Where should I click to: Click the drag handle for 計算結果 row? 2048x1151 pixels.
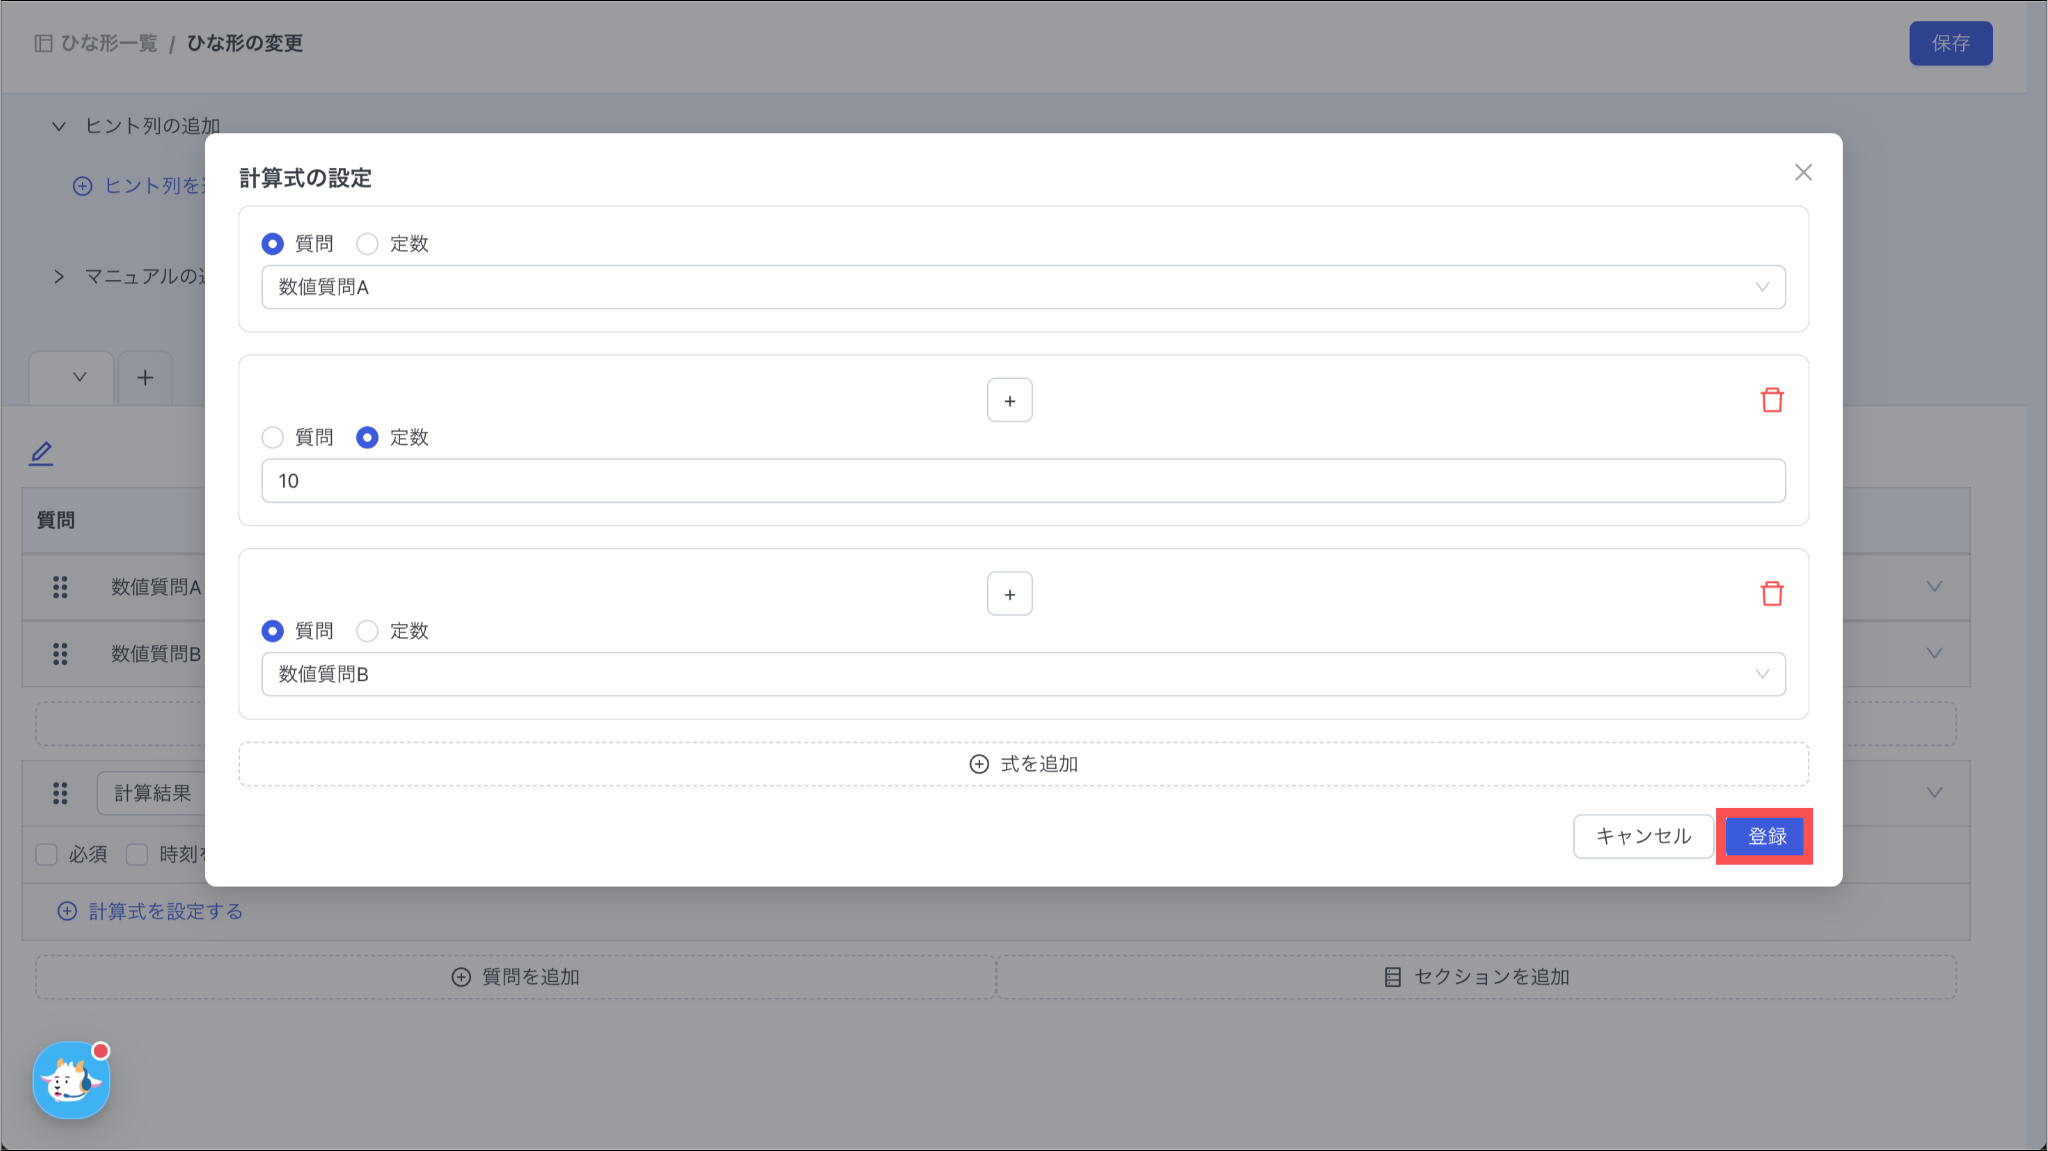tap(60, 793)
